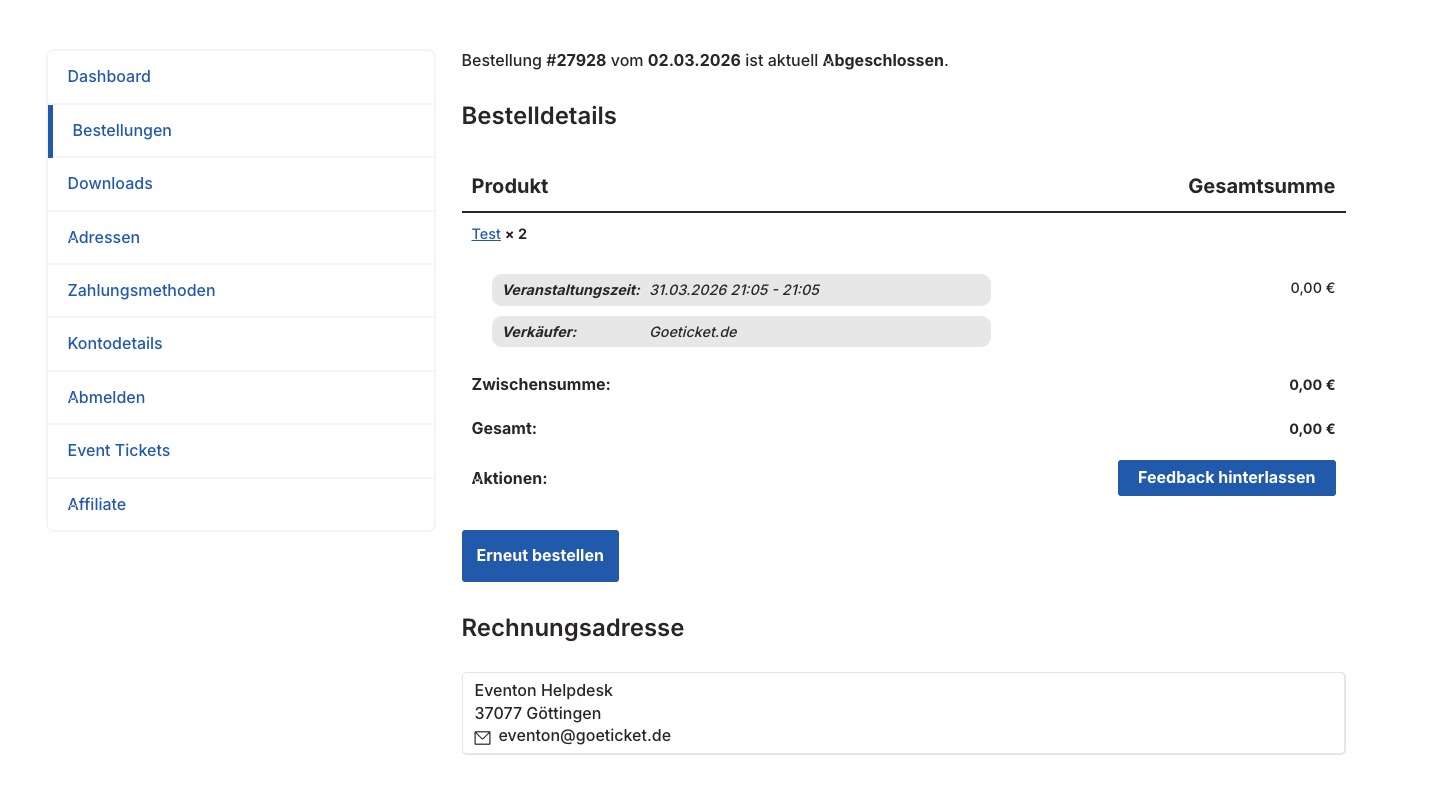The height and width of the screenshot is (809, 1436).
Task: View Zahlungsmethoden in the sidebar
Action: point(141,291)
